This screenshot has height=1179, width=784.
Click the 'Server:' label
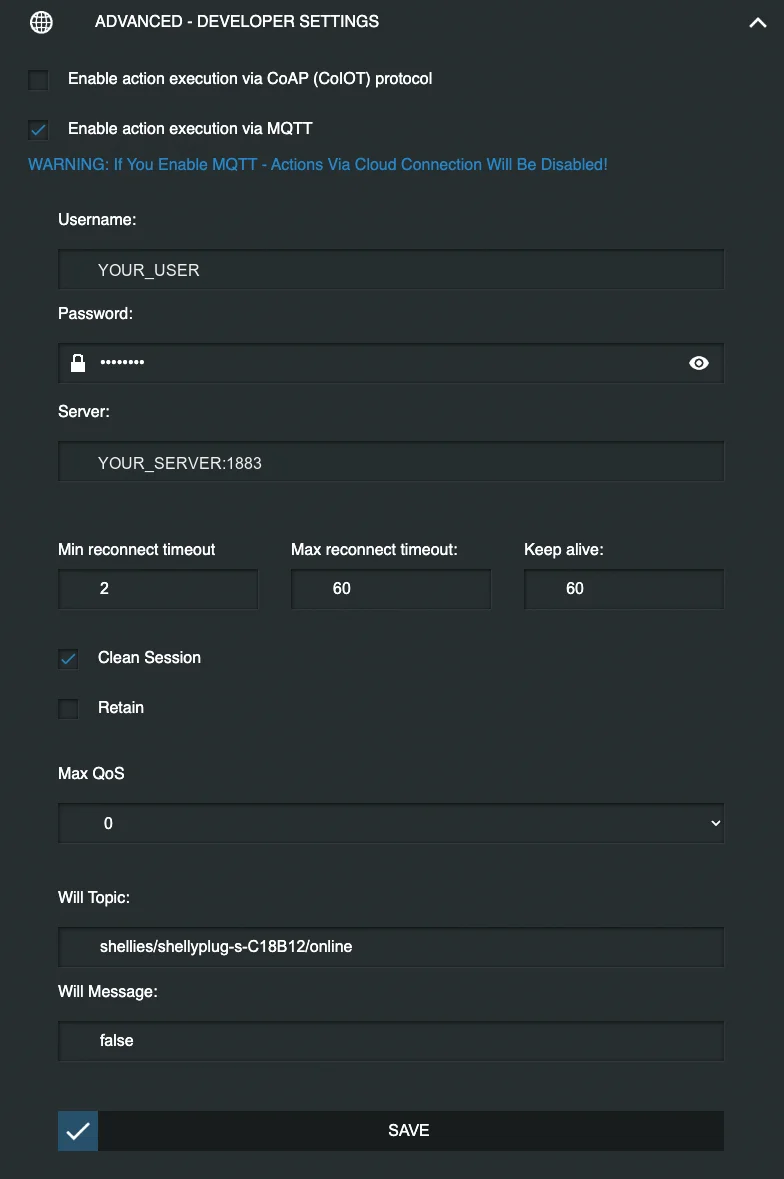click(83, 411)
